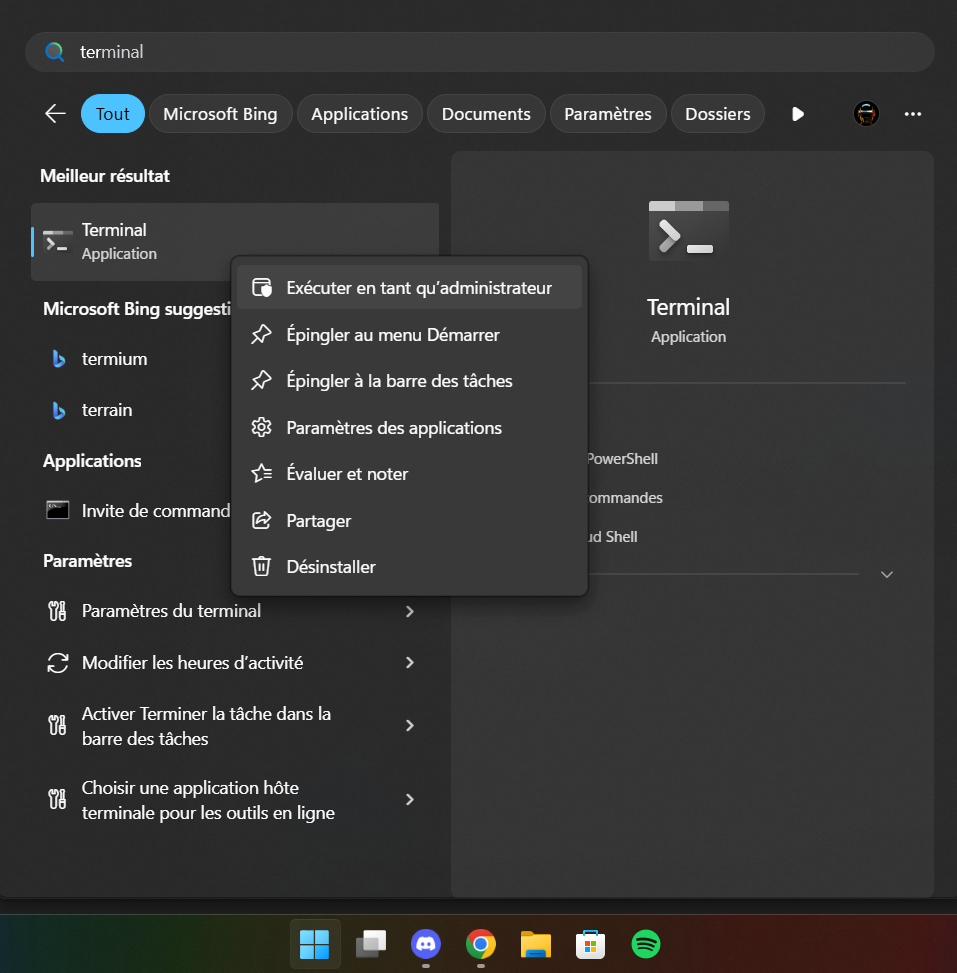Switch to the Documents filter tab

(485, 114)
